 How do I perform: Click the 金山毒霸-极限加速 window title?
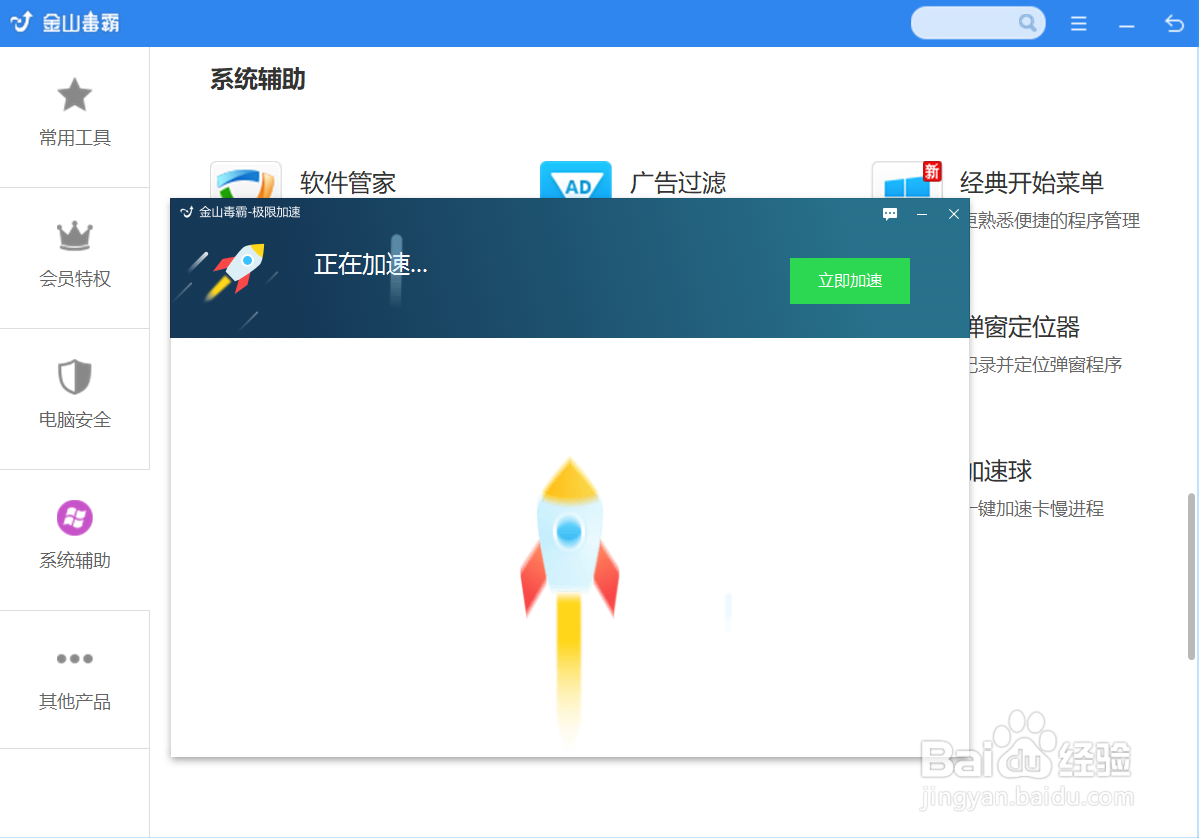pyautogui.click(x=249, y=213)
